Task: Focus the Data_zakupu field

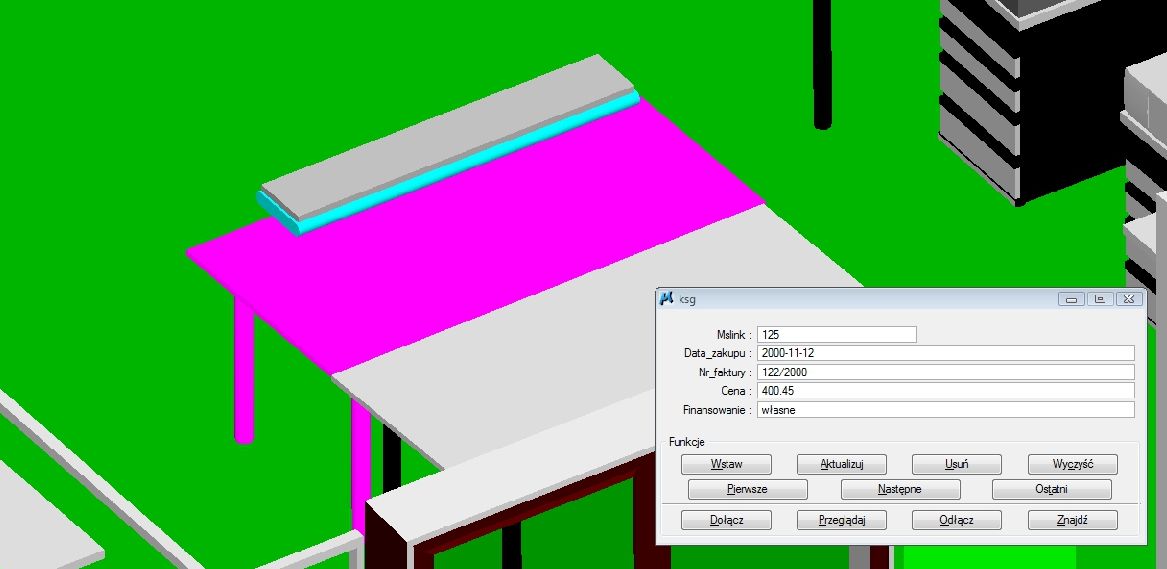Action: click(945, 353)
